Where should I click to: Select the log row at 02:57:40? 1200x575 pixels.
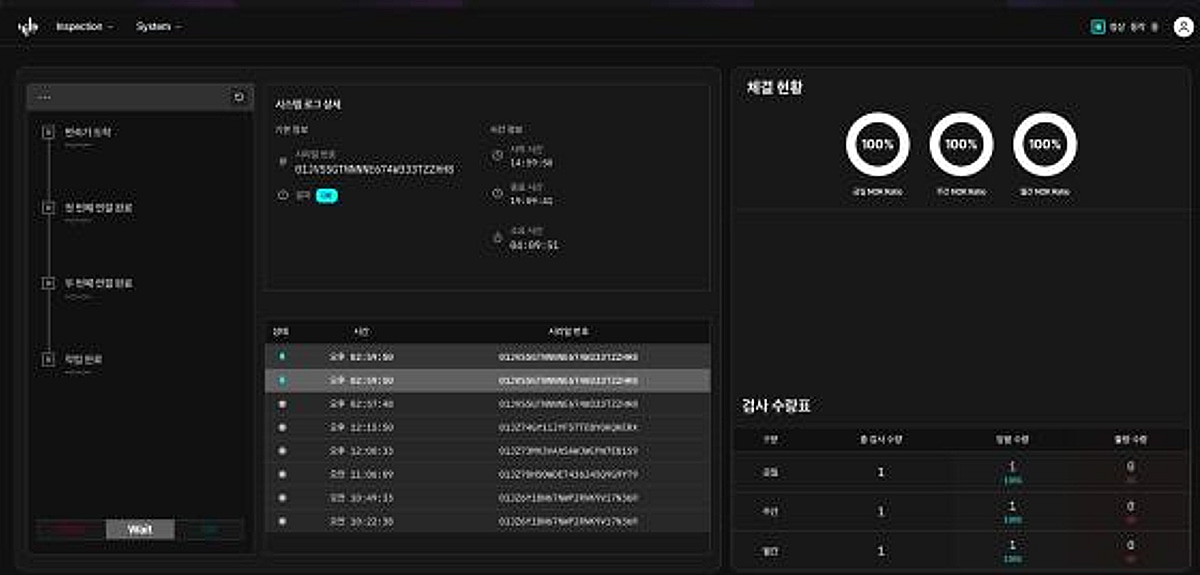coord(488,403)
